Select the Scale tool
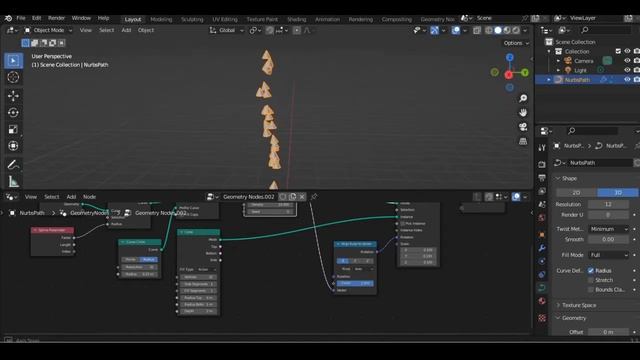This screenshot has width=640, height=360. click(x=13, y=129)
